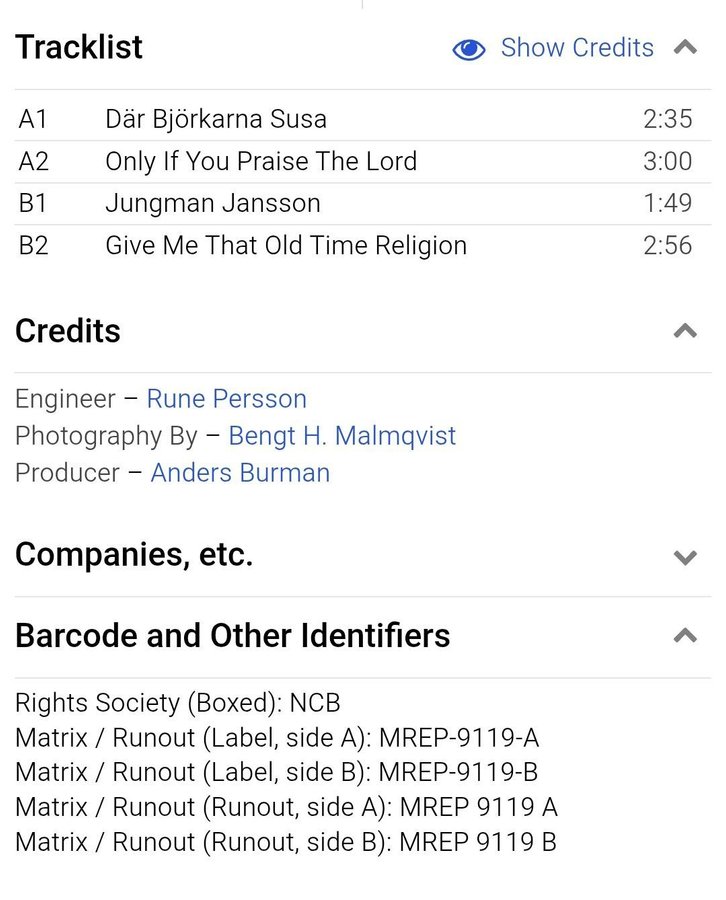Open the Rune Persson engineer link
The height and width of the screenshot is (900, 726).
tap(226, 399)
